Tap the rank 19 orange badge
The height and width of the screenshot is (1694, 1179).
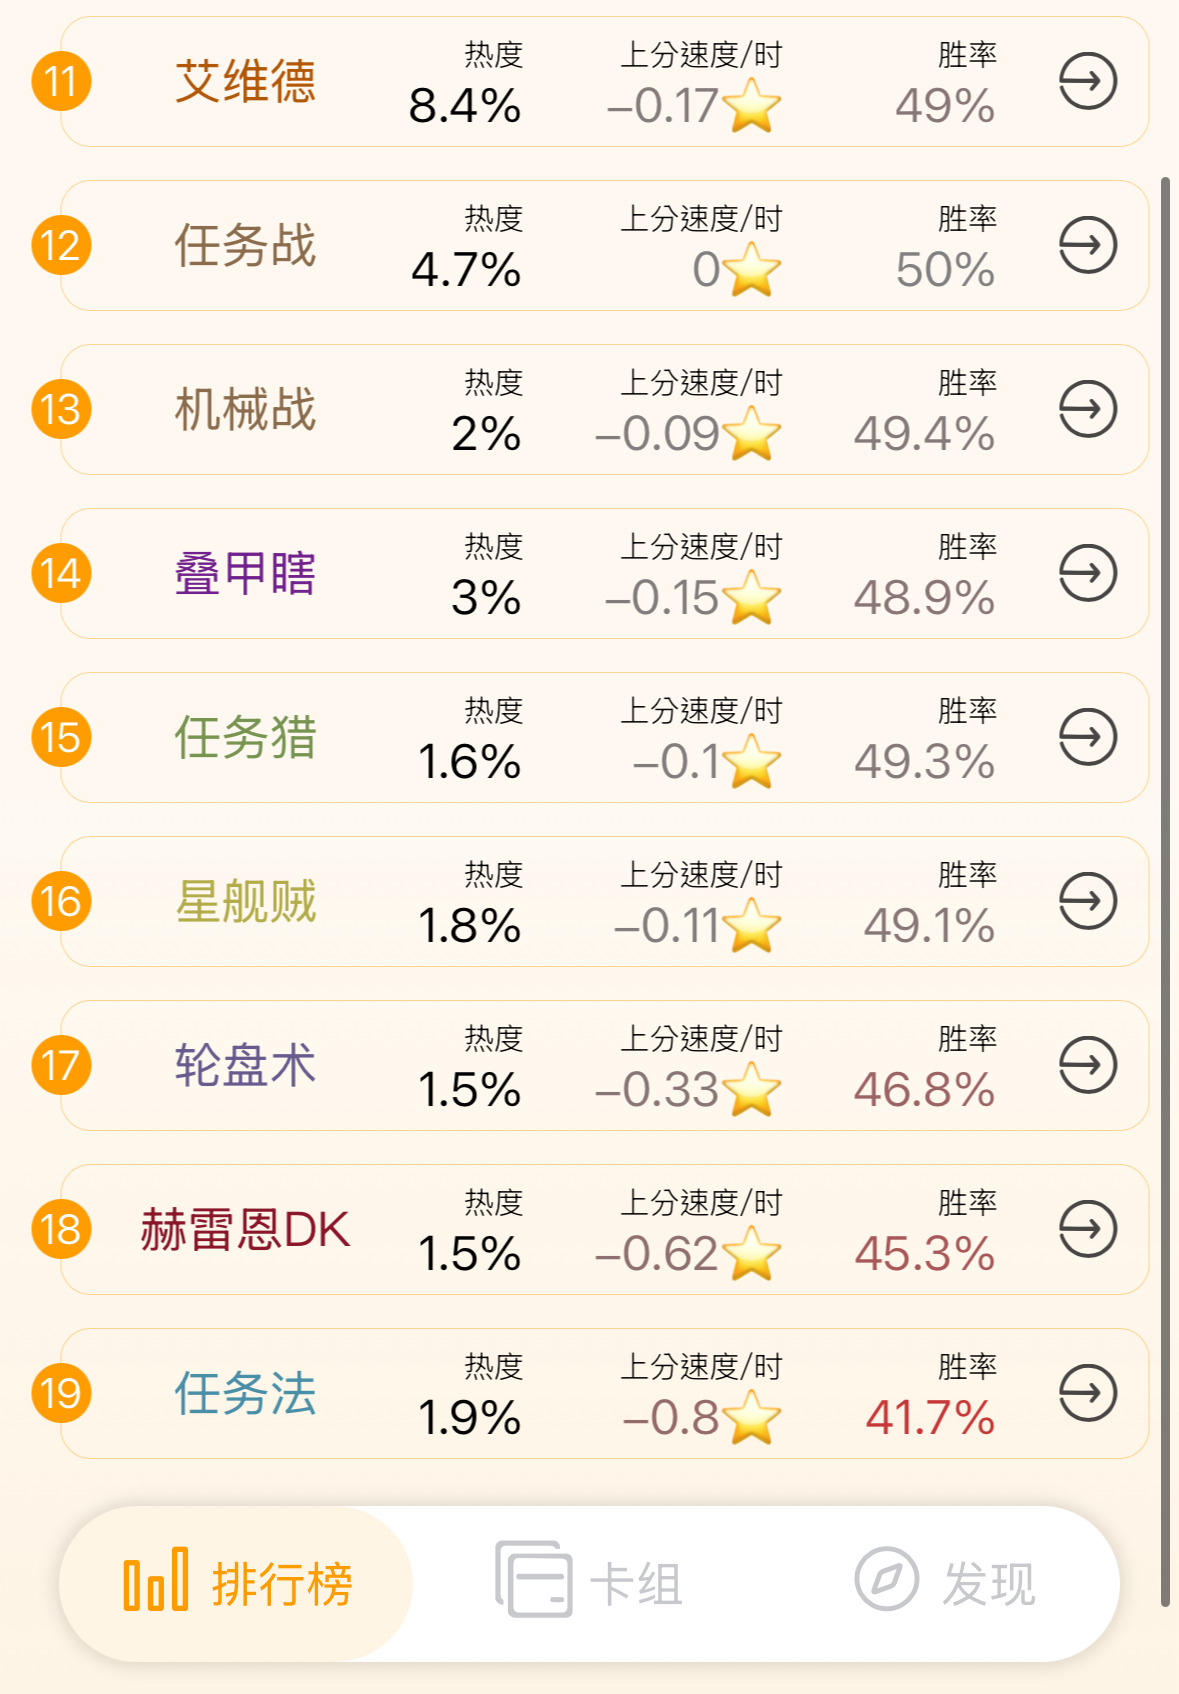click(61, 1393)
